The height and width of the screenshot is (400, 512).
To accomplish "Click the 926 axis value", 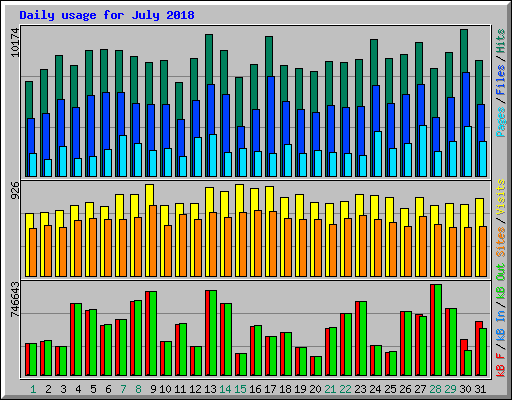I will click(15, 191).
